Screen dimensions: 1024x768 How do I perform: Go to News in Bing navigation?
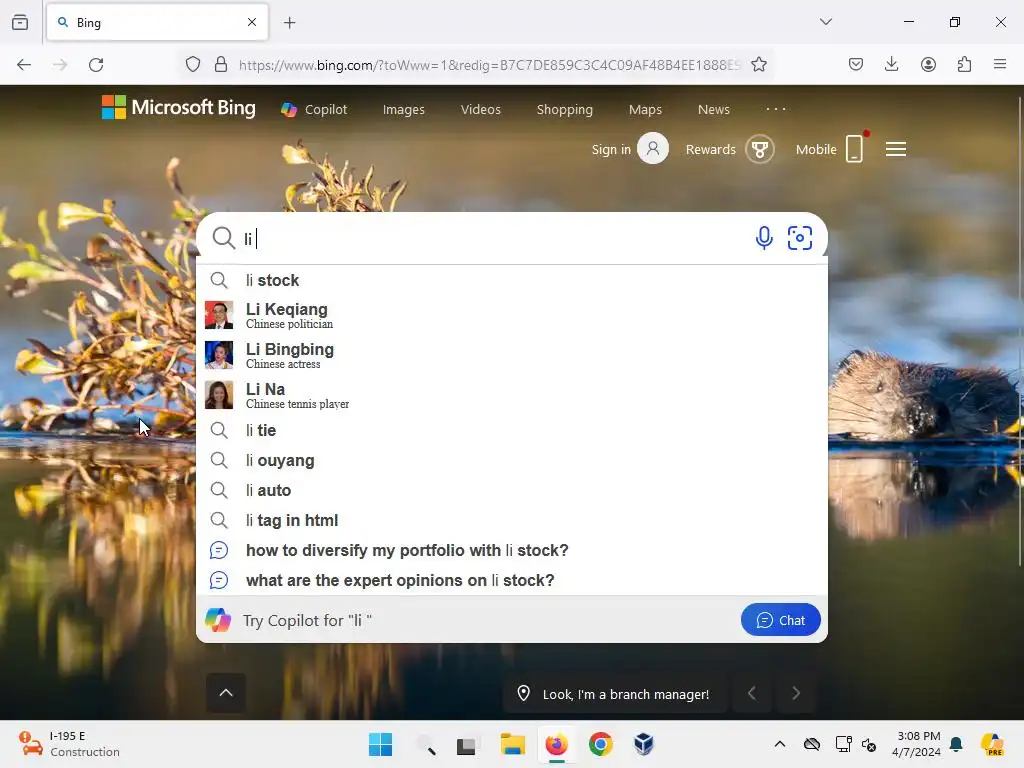pos(714,110)
